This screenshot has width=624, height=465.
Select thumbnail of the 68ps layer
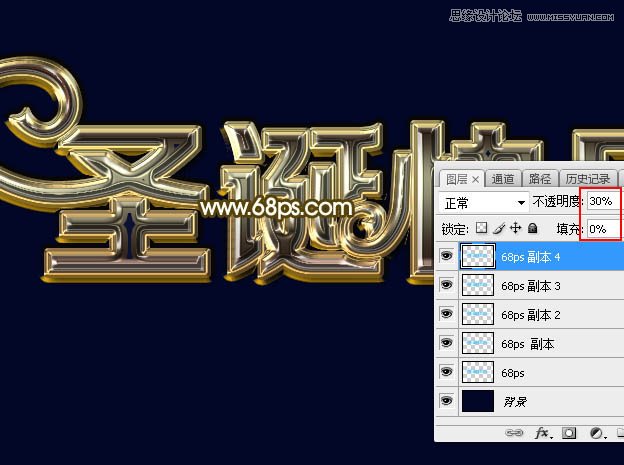click(478, 372)
